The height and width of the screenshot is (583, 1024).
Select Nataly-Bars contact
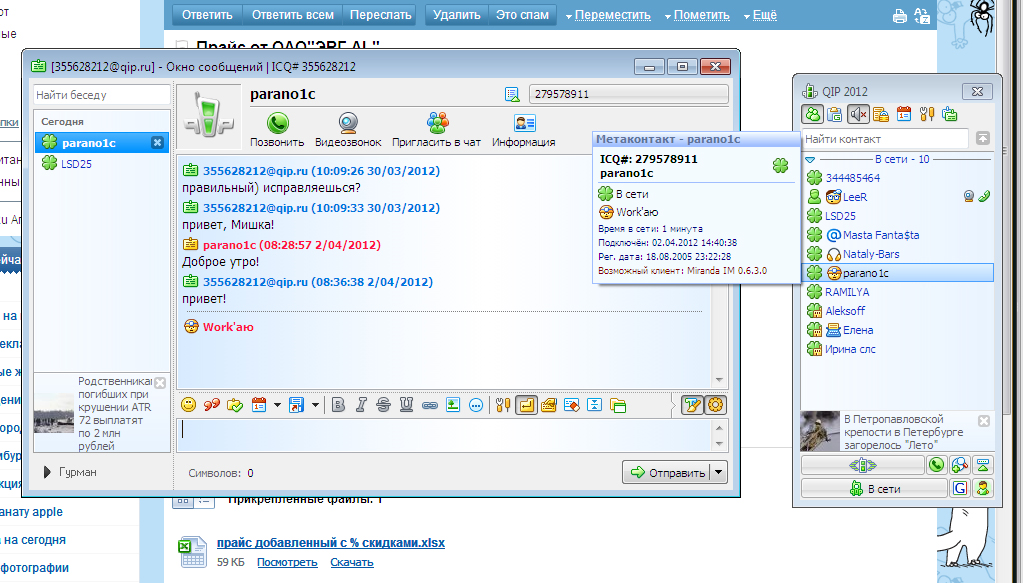[898, 254]
